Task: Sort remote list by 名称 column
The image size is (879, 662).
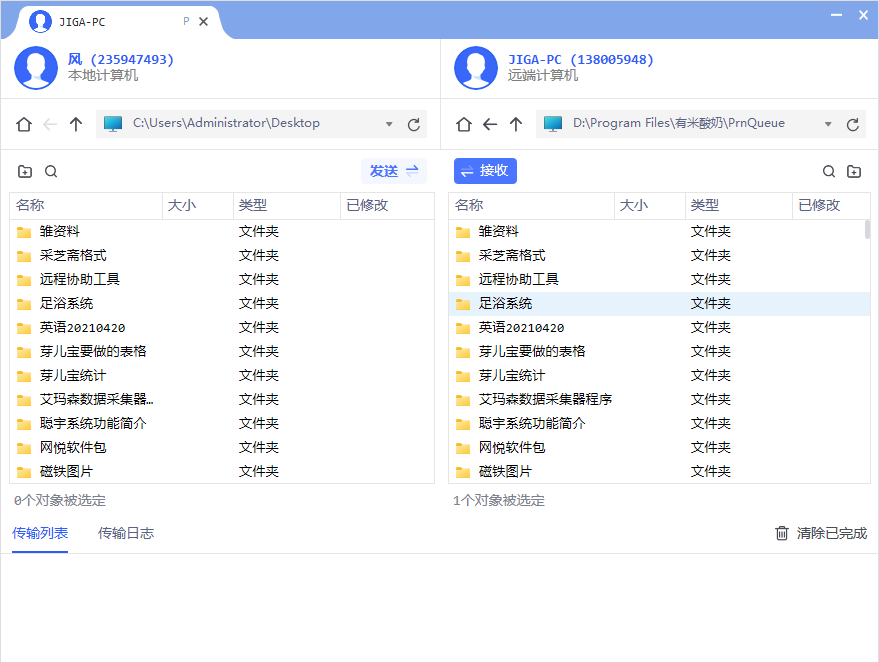Action: click(531, 205)
